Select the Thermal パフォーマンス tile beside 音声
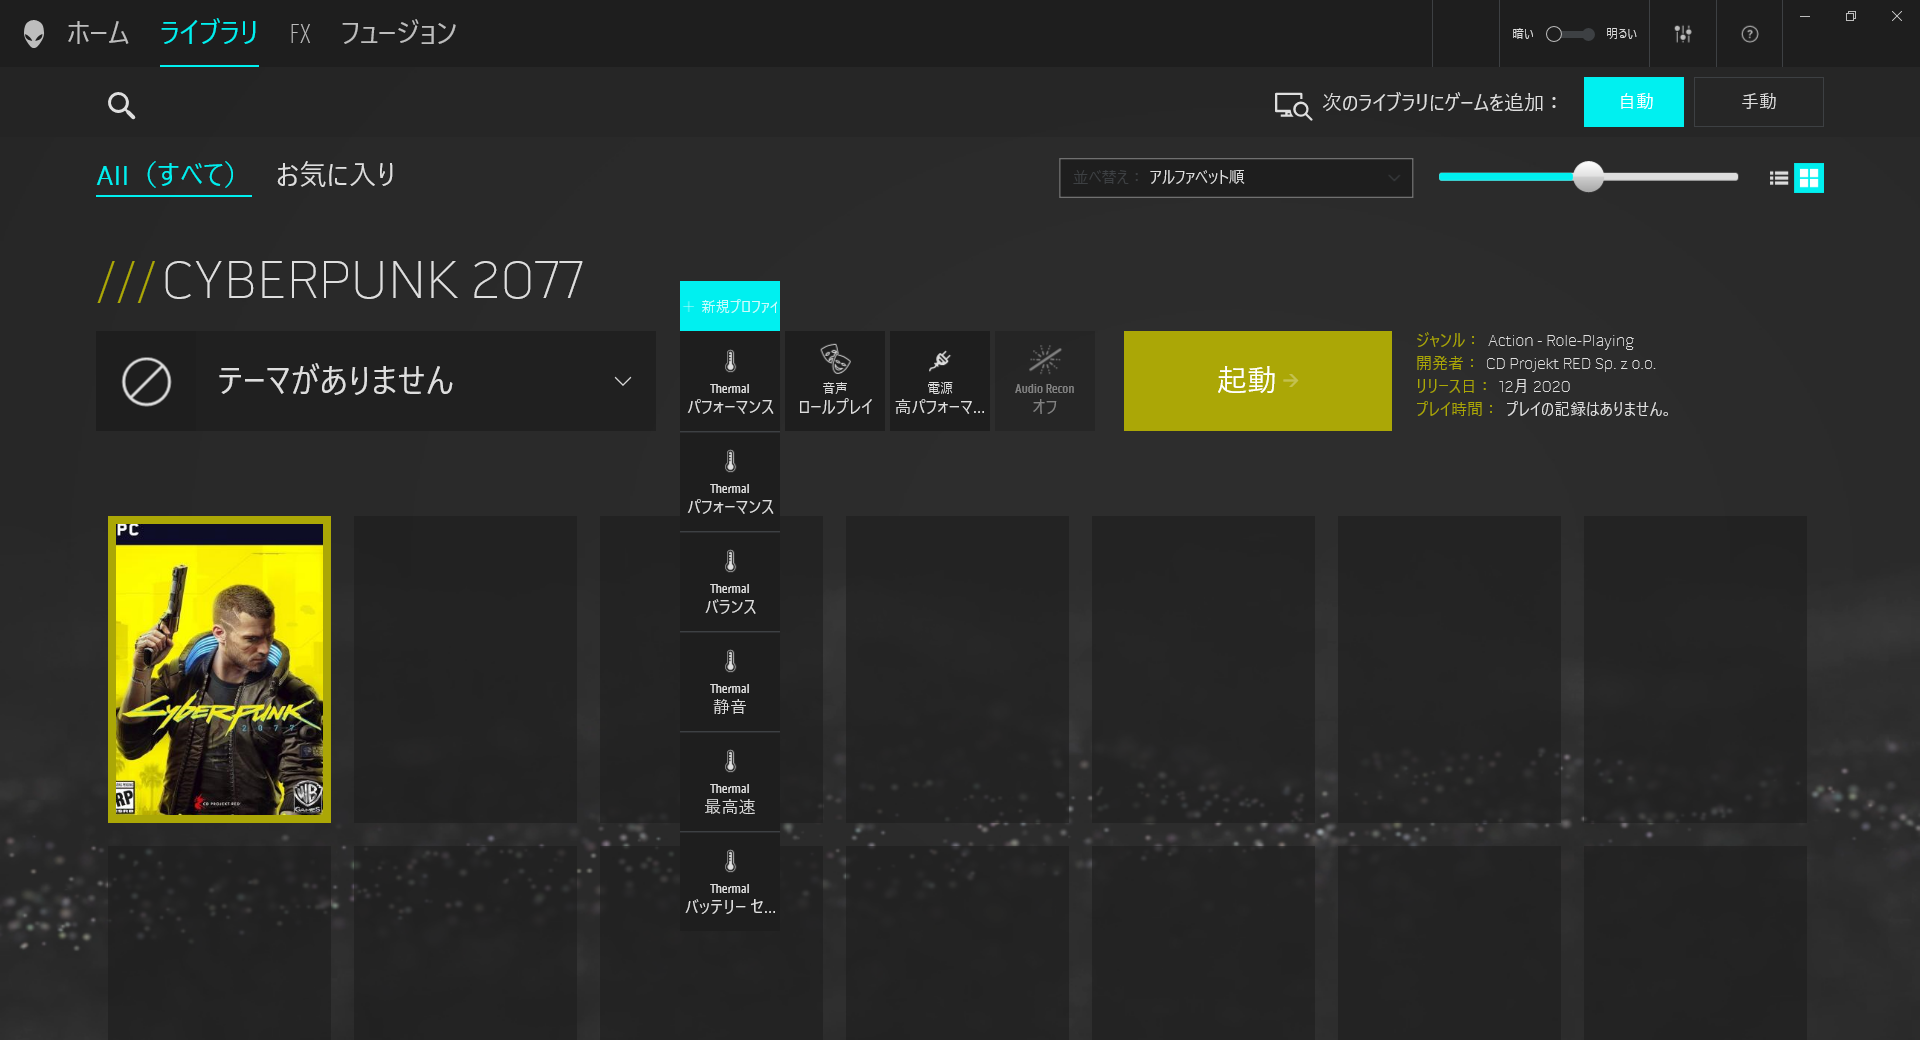 (x=730, y=381)
